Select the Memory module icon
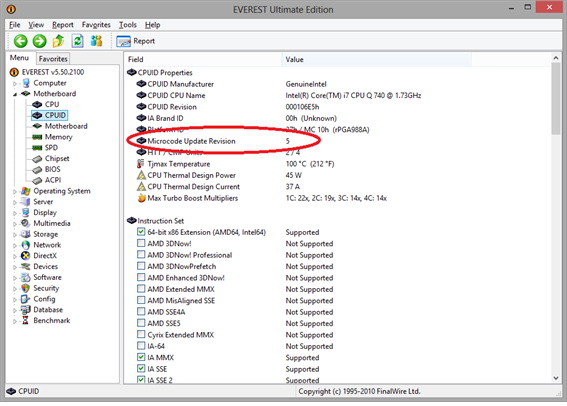 click(37, 137)
